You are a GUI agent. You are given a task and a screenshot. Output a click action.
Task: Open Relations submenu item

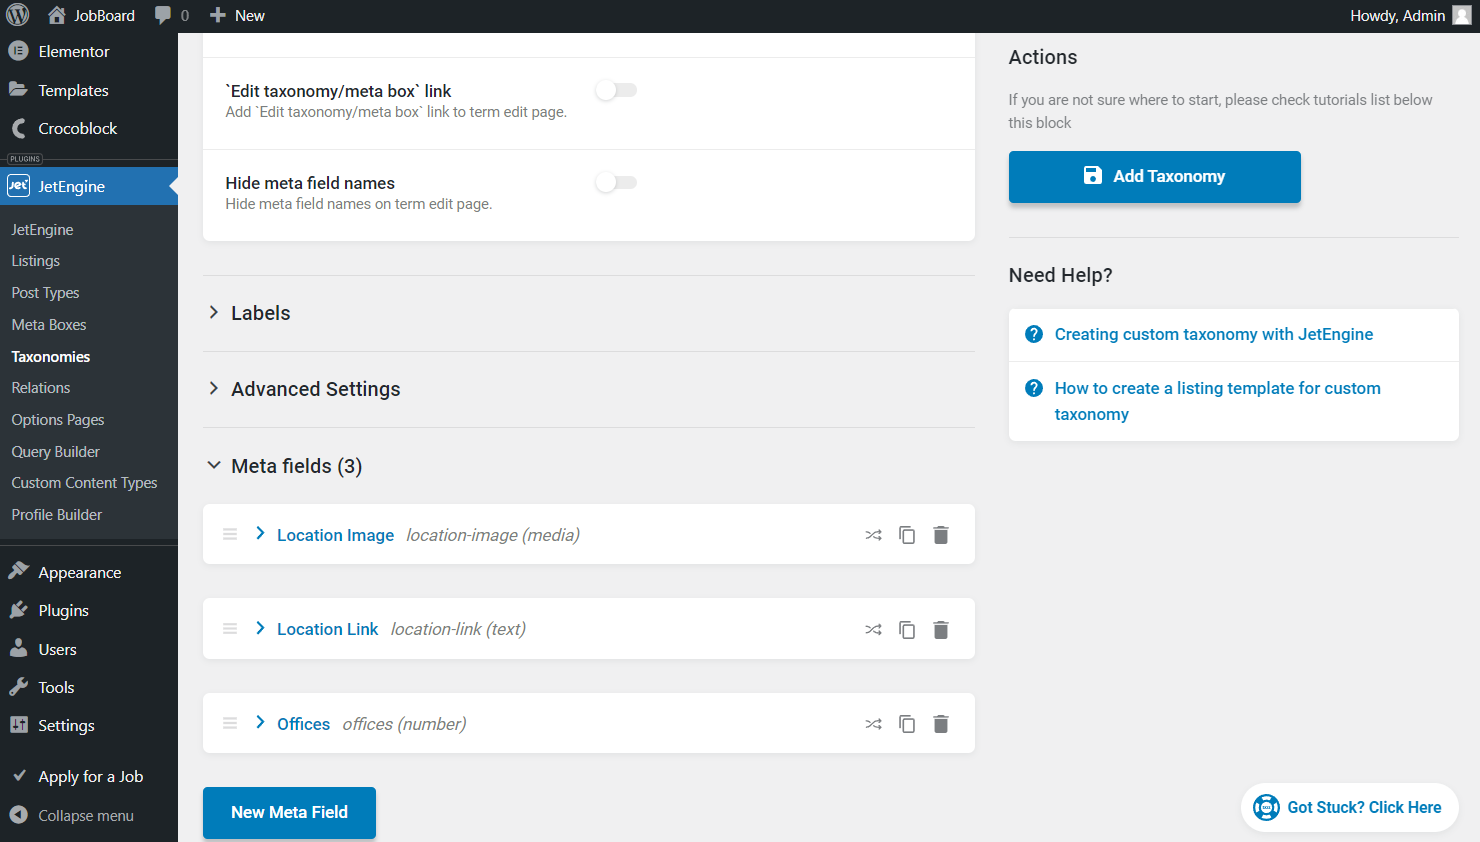tap(41, 388)
